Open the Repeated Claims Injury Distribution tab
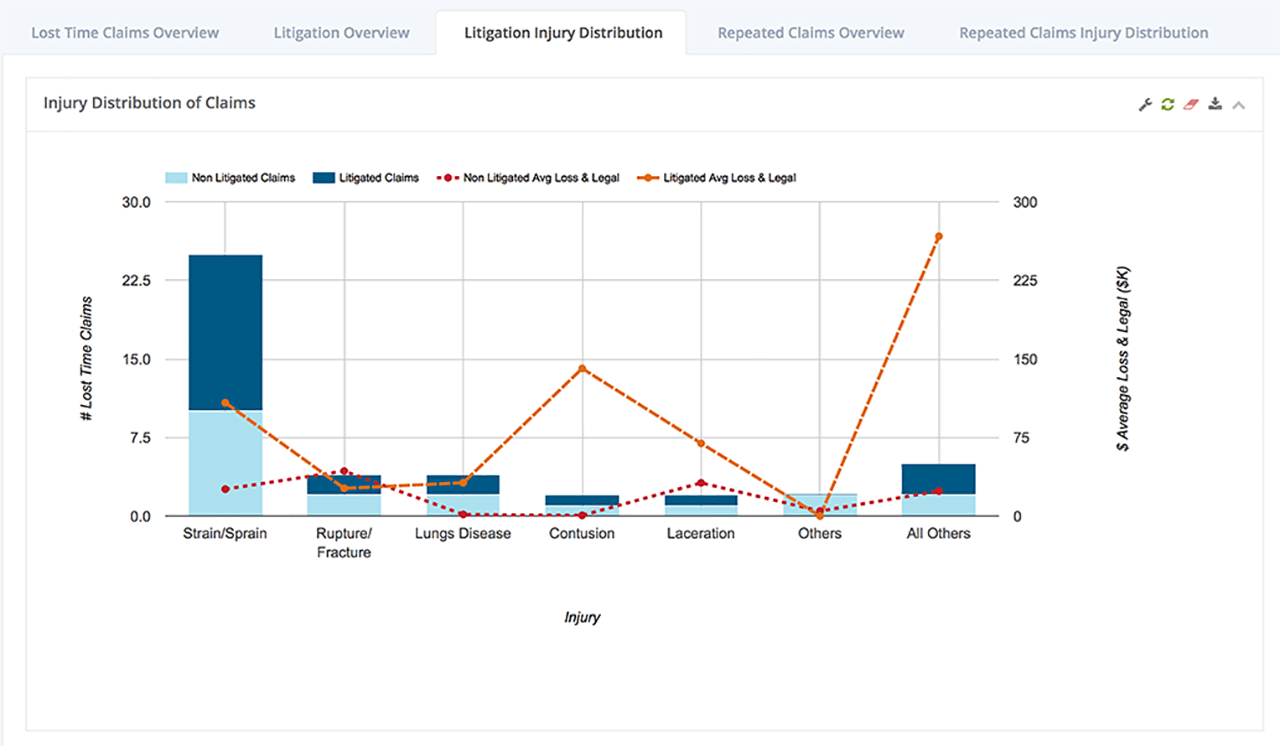The height and width of the screenshot is (746, 1280). point(1083,32)
